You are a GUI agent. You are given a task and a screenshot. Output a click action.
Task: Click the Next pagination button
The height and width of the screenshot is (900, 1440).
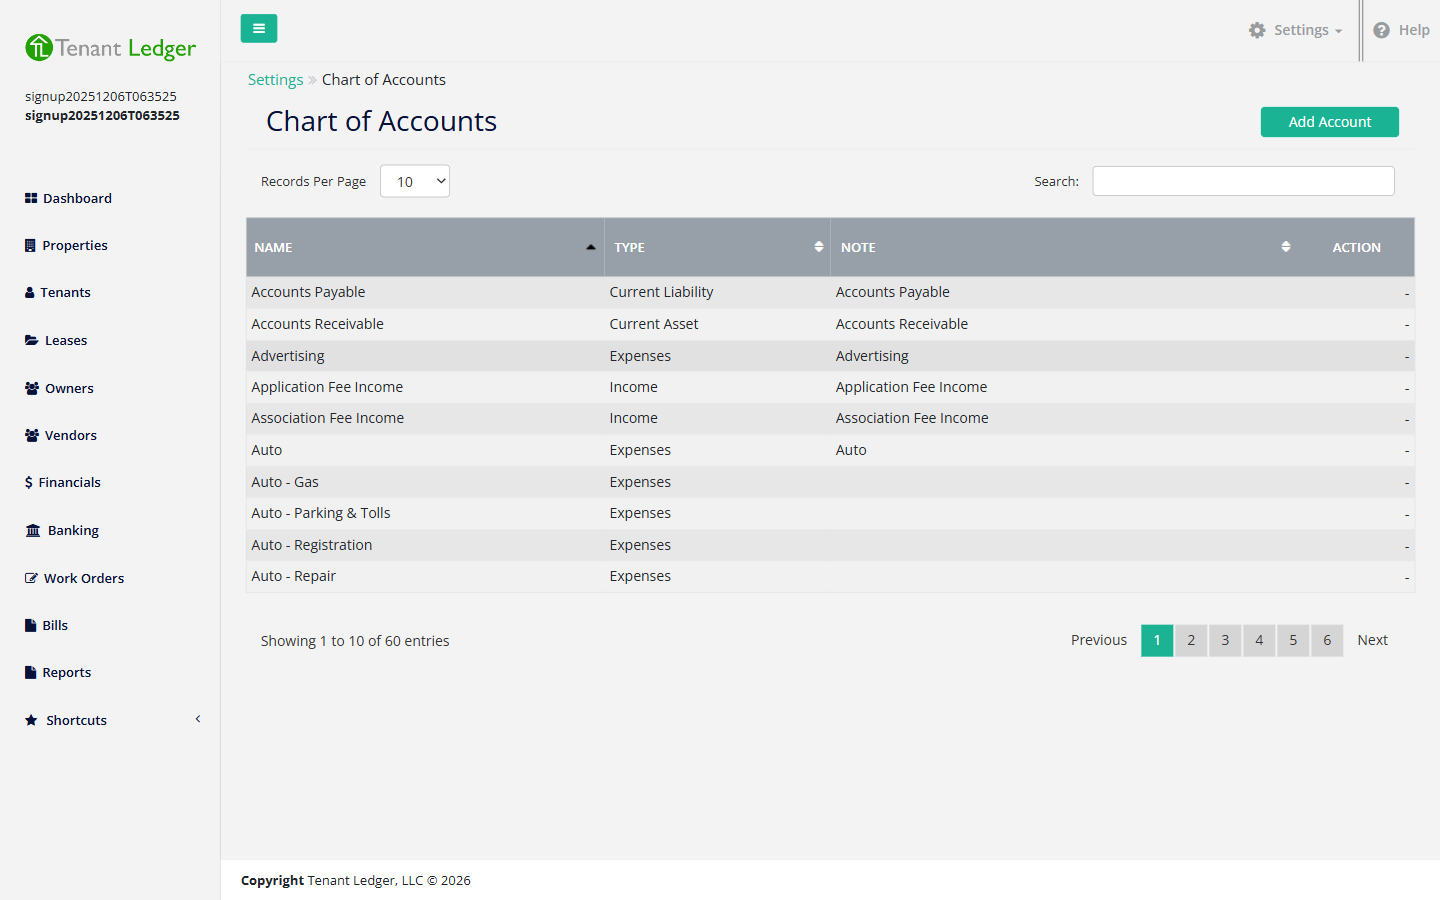pos(1372,640)
